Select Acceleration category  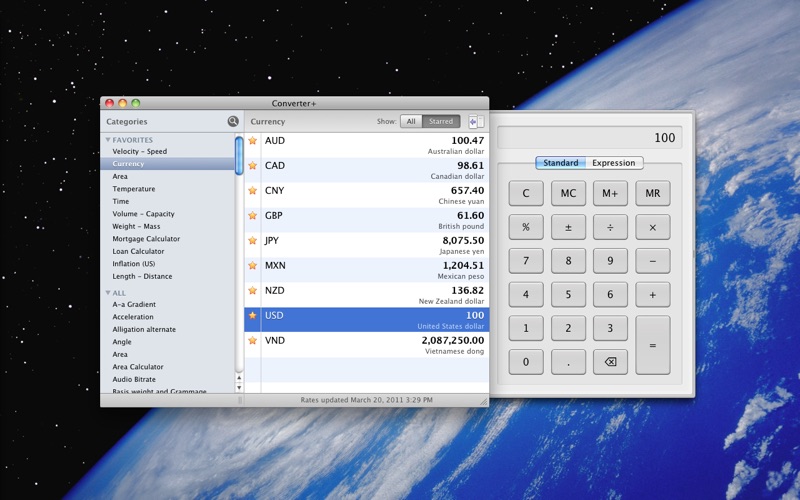point(133,317)
